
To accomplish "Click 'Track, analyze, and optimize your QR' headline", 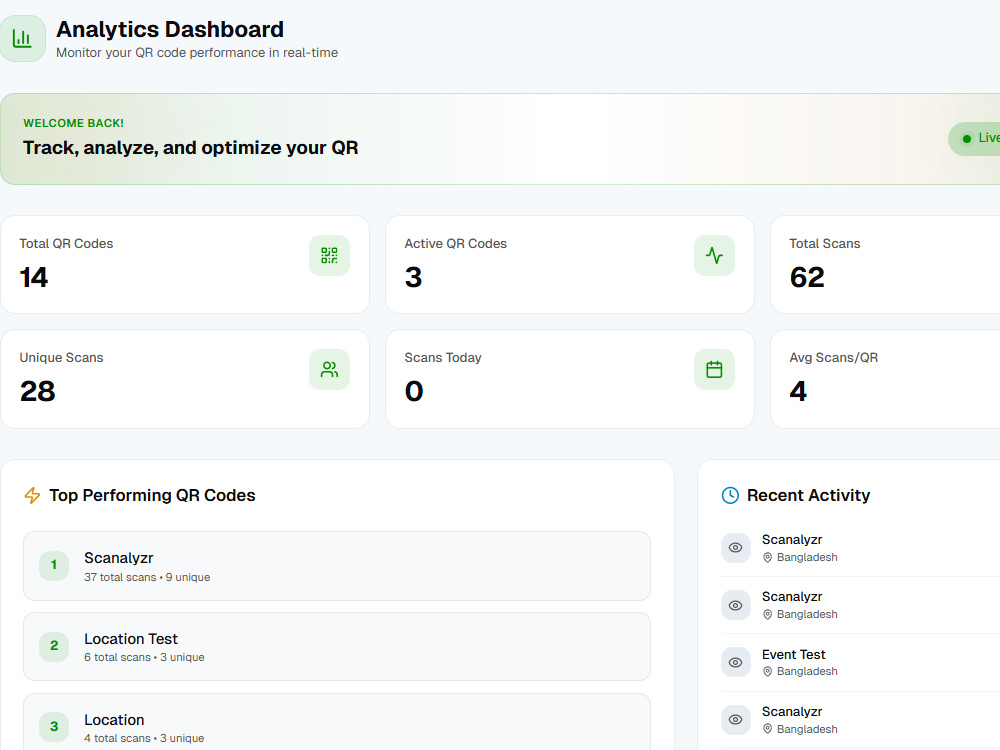I will [191, 148].
